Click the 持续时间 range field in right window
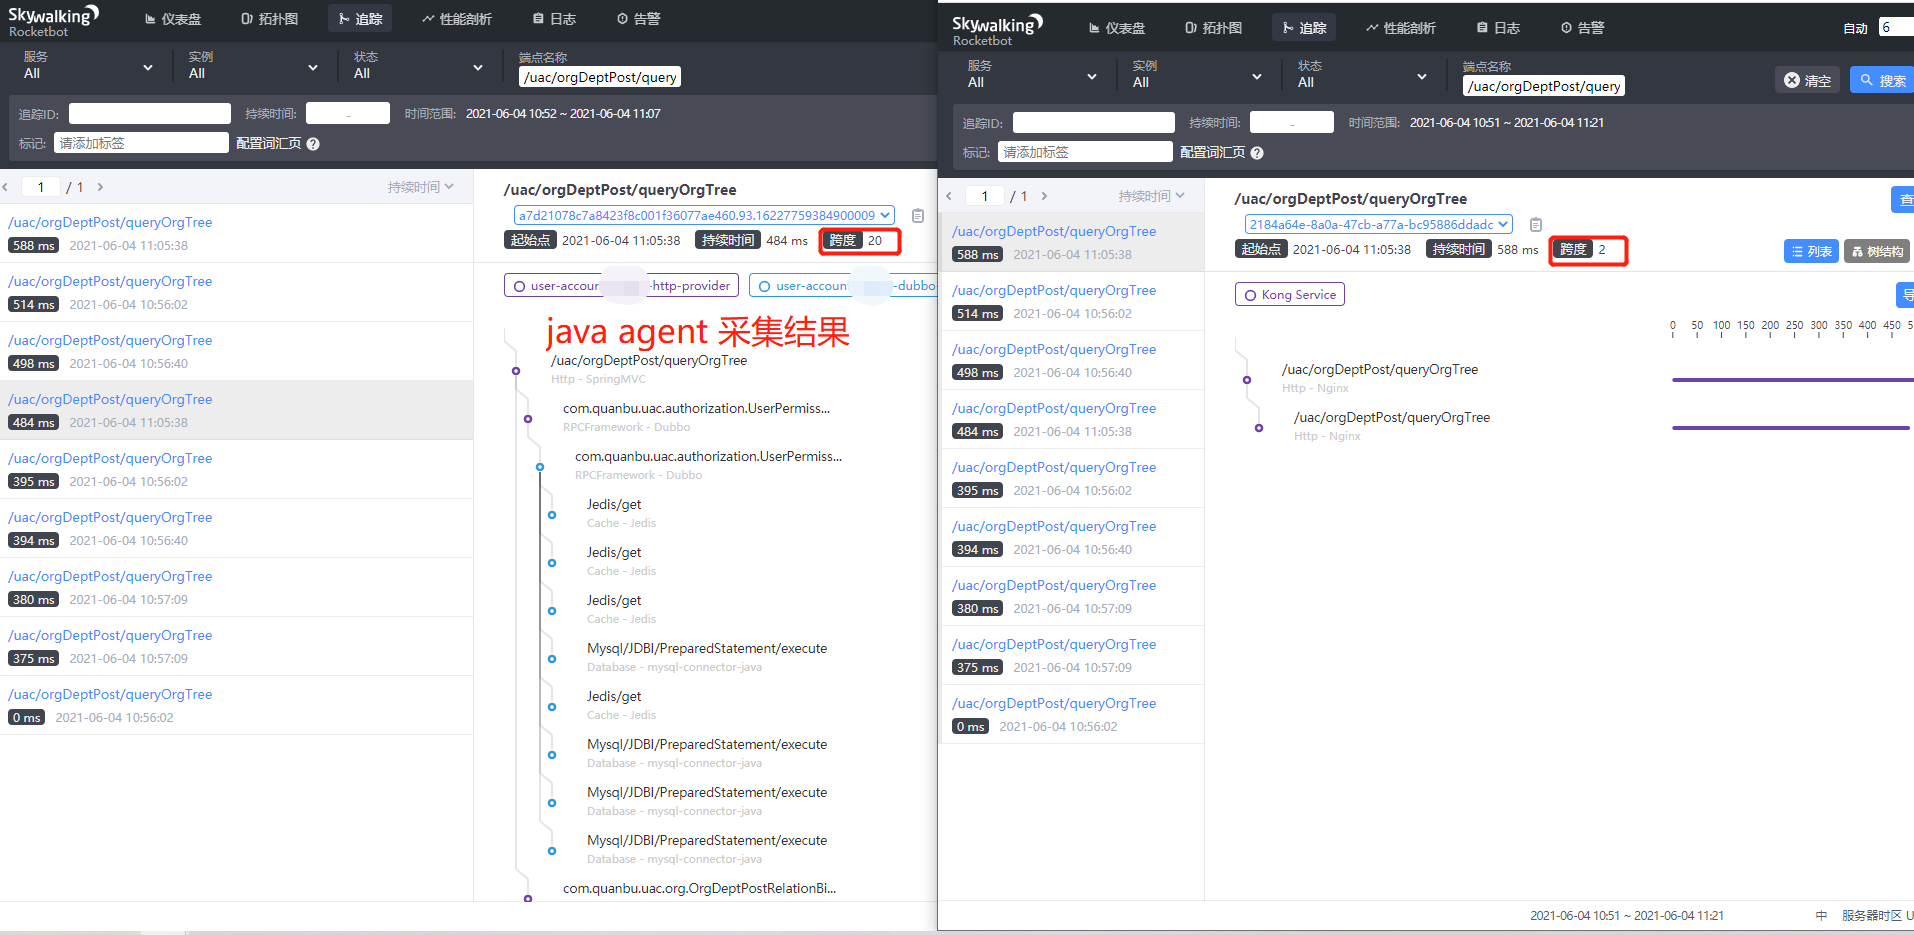Screen dimensions: 1914x935 (1292, 123)
